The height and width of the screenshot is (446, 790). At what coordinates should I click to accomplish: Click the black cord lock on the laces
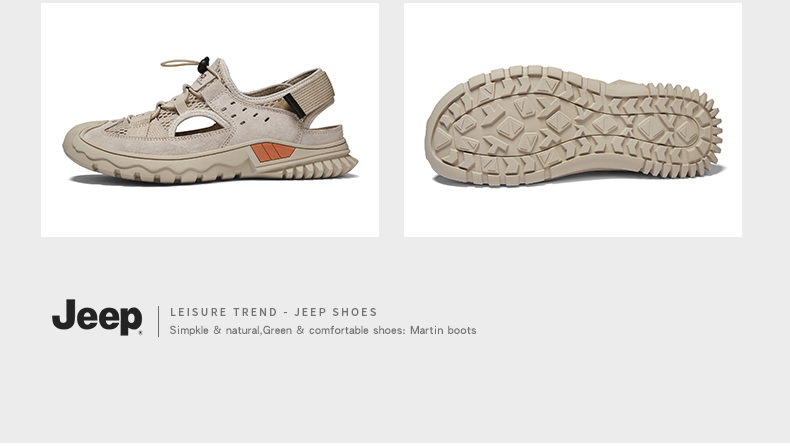[x=203, y=65]
